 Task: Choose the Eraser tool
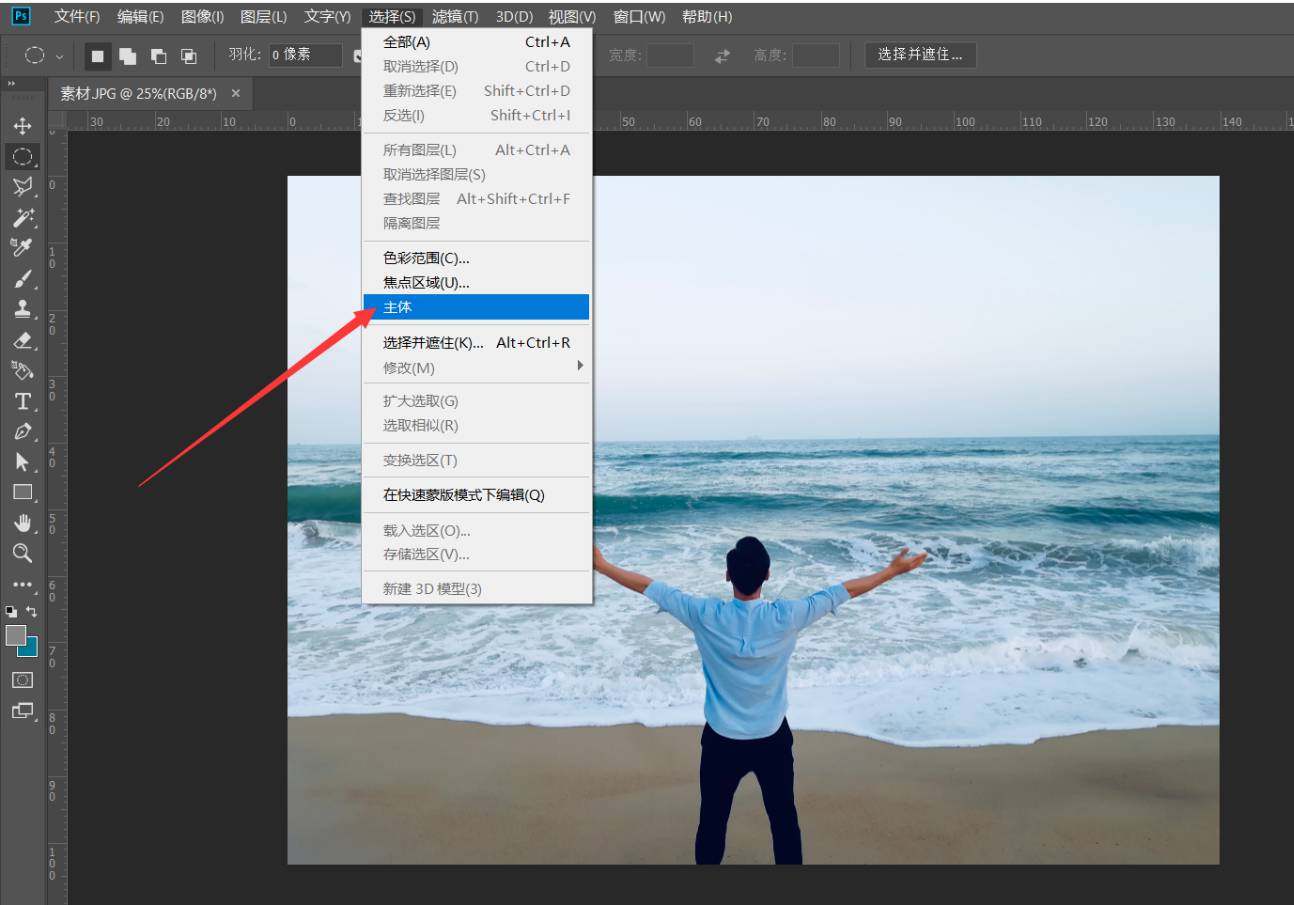click(23, 340)
